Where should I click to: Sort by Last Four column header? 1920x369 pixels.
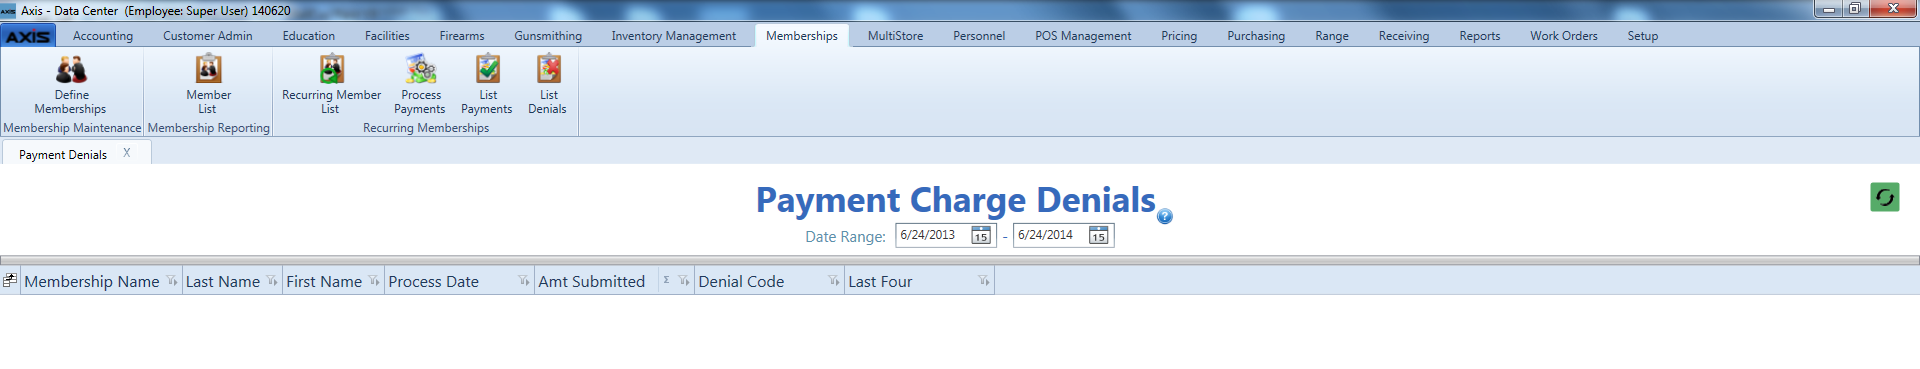coord(880,282)
